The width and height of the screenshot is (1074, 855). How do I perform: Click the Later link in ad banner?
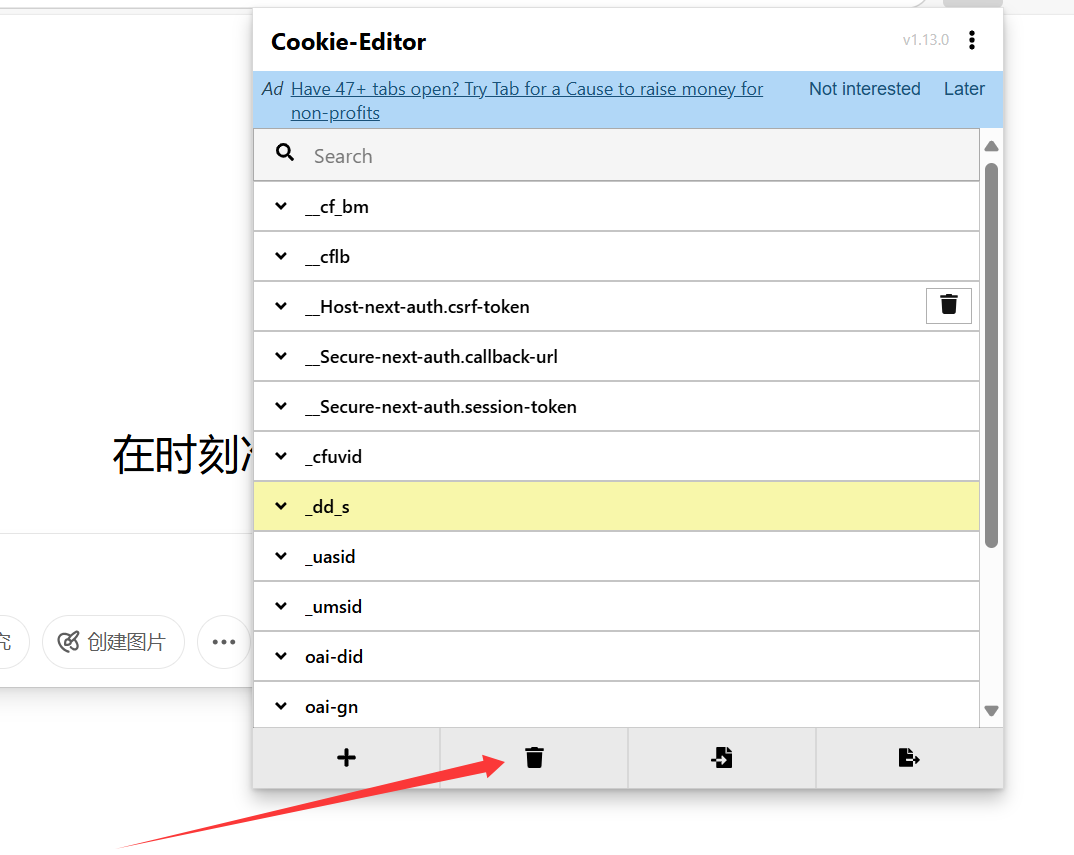[x=964, y=89]
